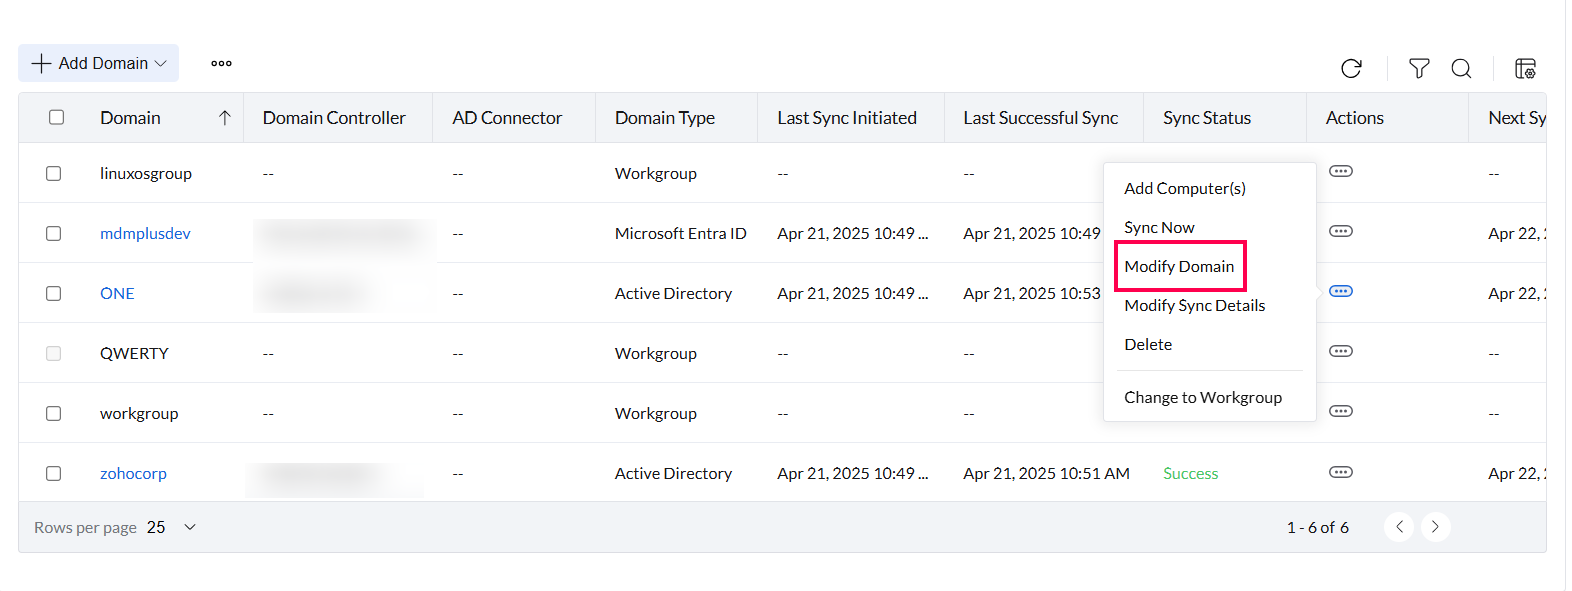Open actions icon for zohocorp row
Viewport: 1572px width, 591px height.
point(1340,472)
